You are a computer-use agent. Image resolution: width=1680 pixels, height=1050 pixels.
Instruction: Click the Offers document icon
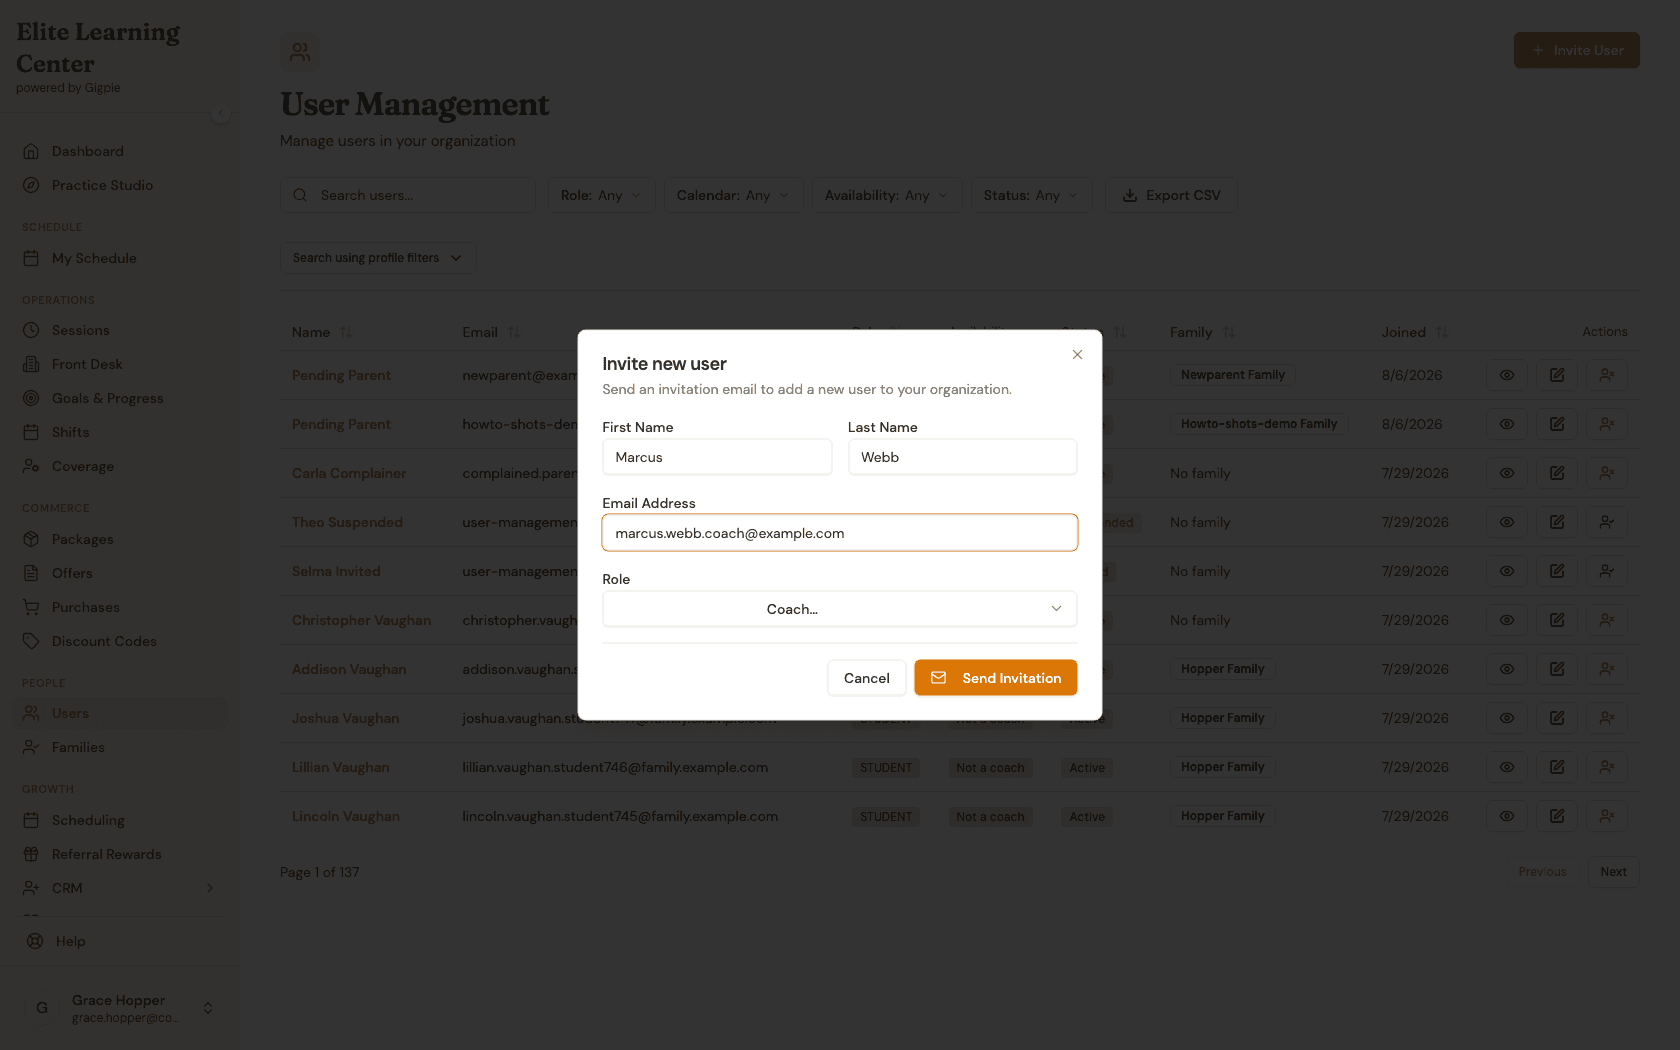point(31,573)
